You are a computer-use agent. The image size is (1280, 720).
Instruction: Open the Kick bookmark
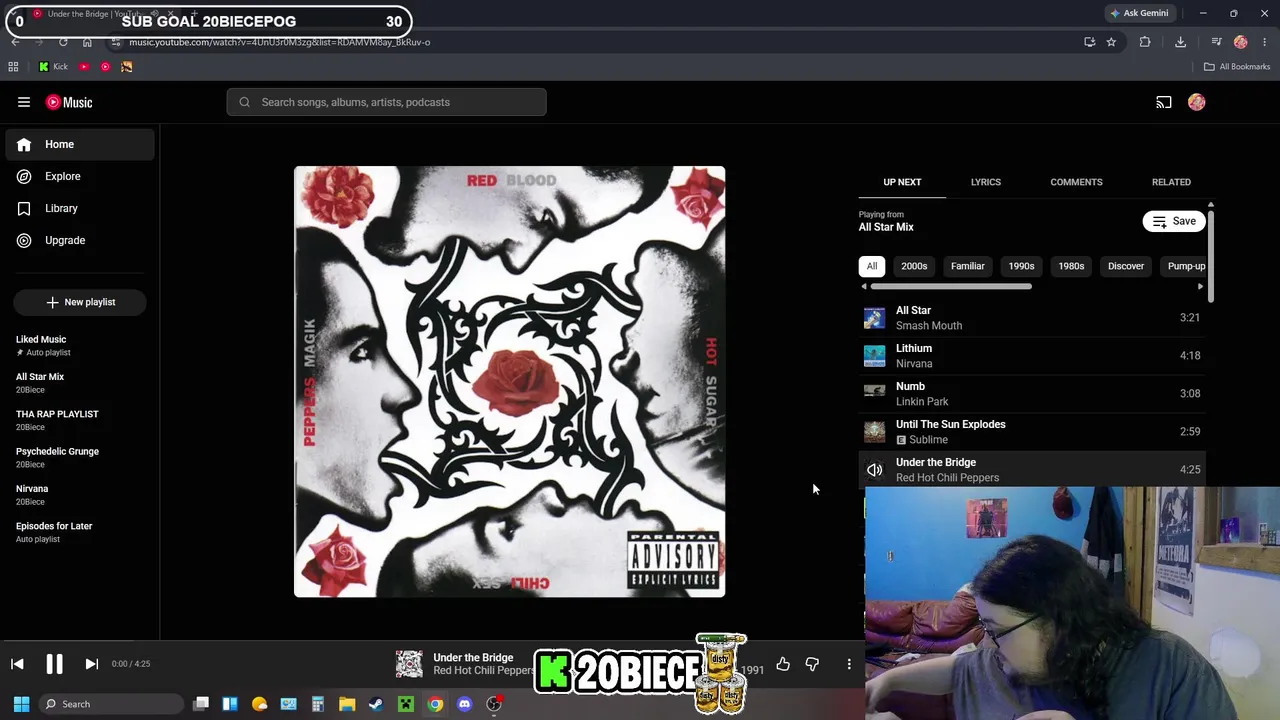coord(53,67)
